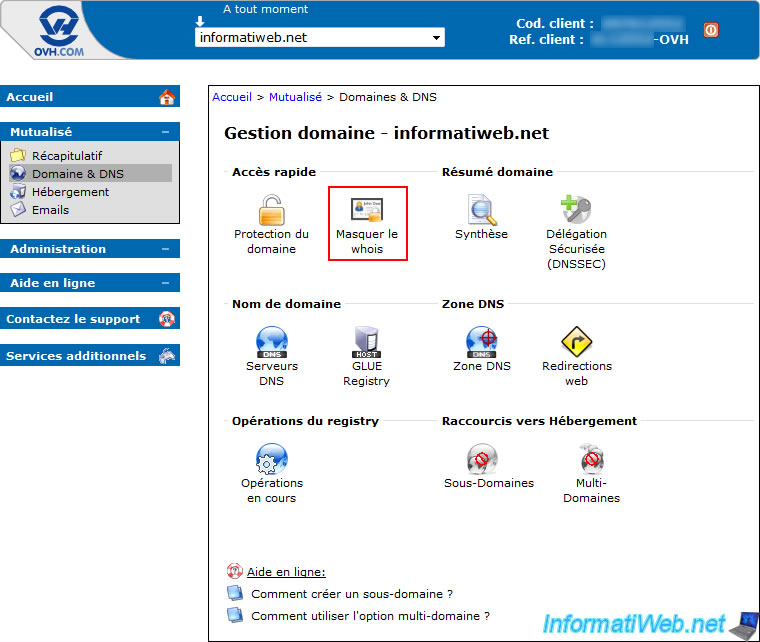Click icon beside Comment créer un sous-domaine
760x642 pixels.
tap(235, 593)
